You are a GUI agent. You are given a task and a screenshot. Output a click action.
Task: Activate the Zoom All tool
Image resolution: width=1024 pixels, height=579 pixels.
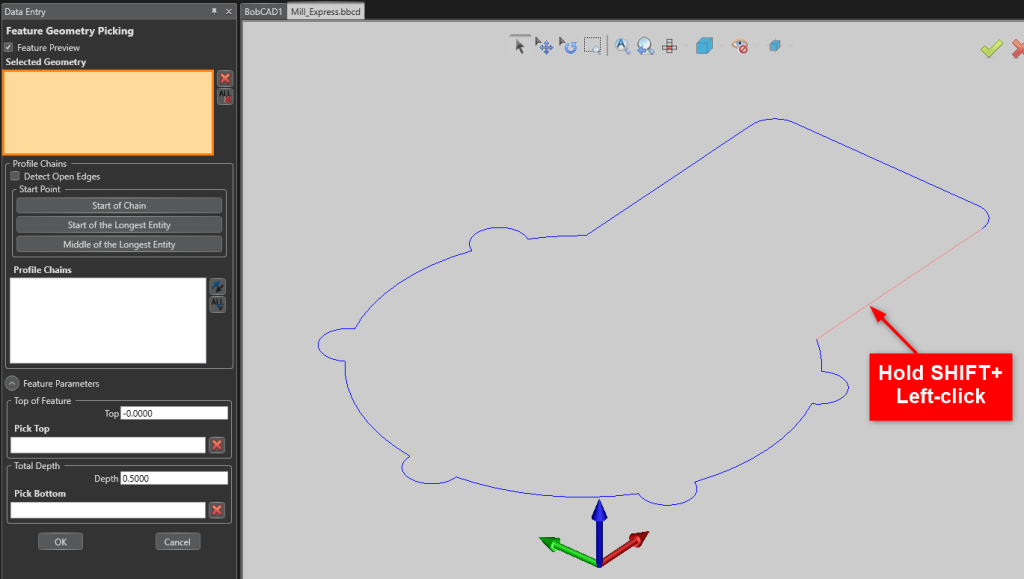pyautogui.click(x=621, y=45)
